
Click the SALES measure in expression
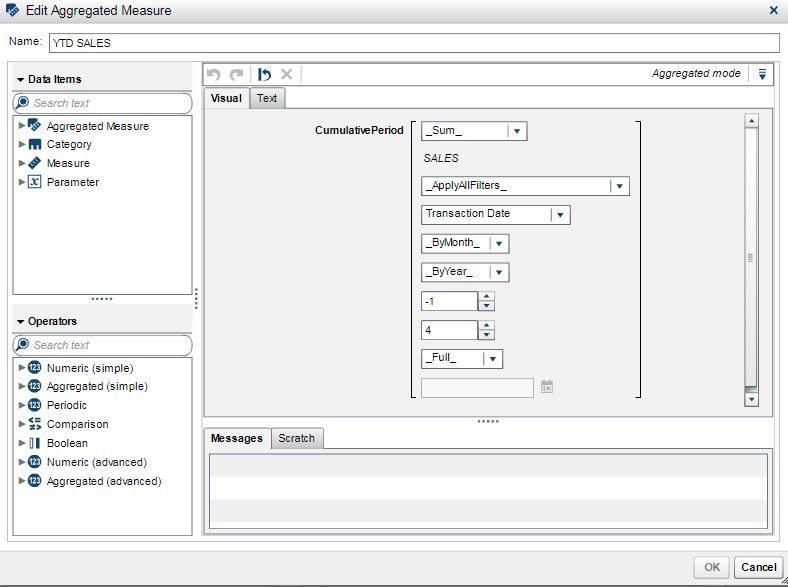(x=441, y=158)
